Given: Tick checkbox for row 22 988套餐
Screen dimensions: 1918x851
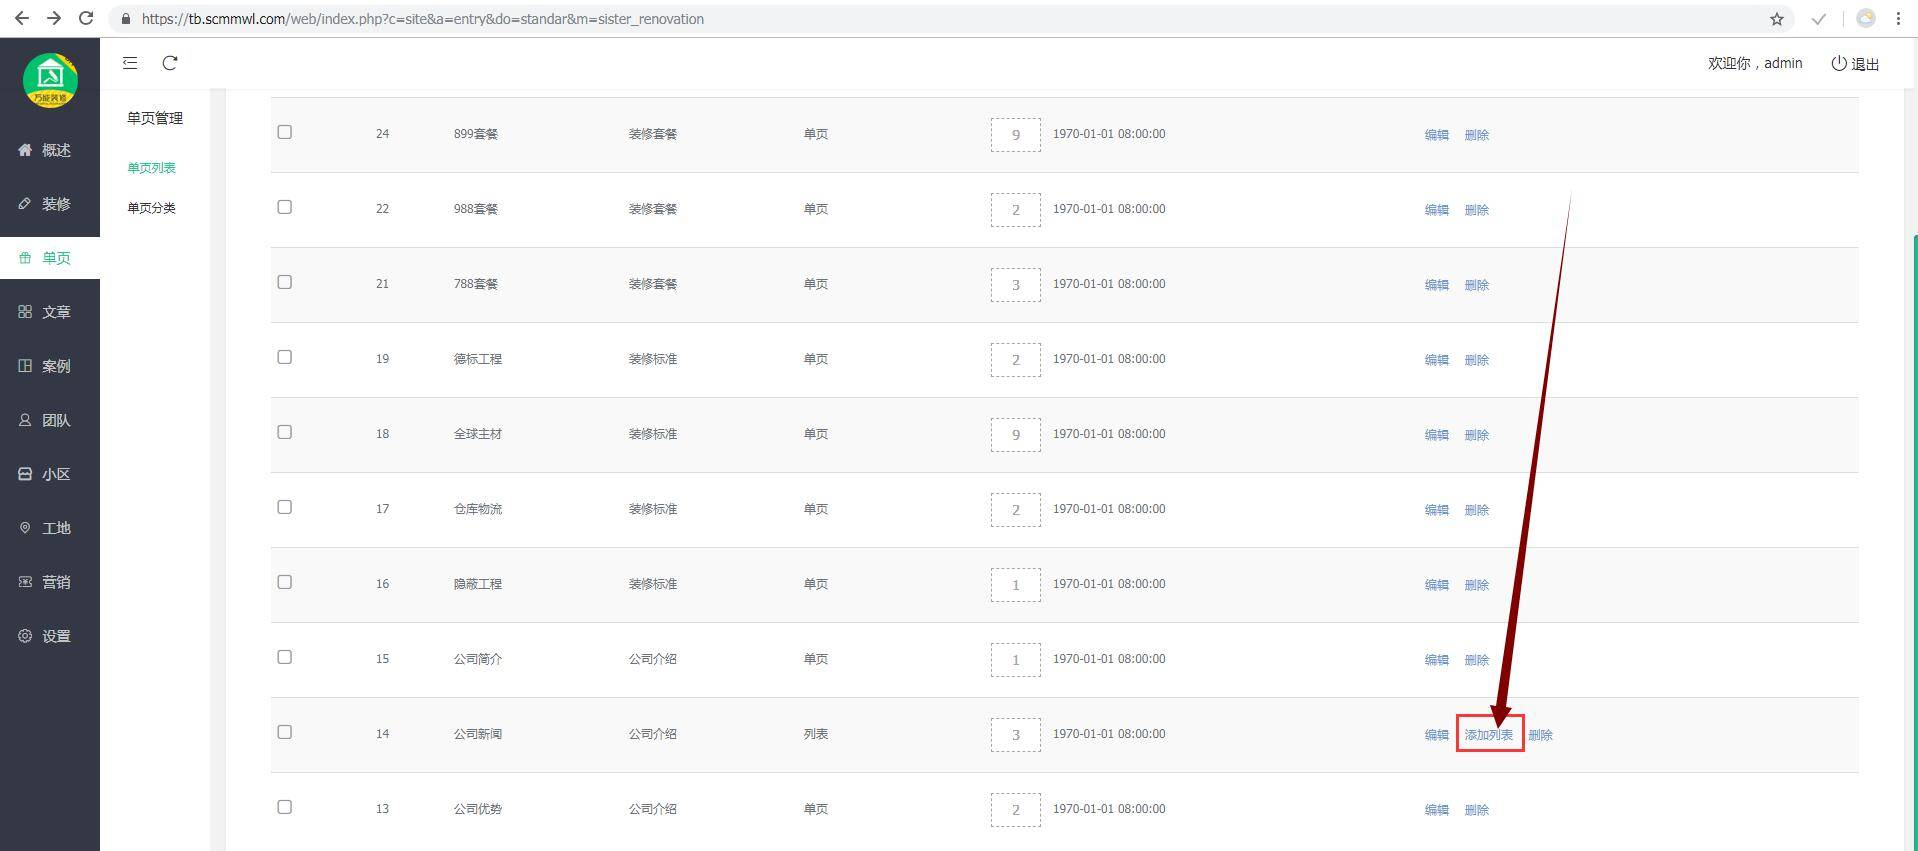Looking at the screenshot, I should pos(285,207).
